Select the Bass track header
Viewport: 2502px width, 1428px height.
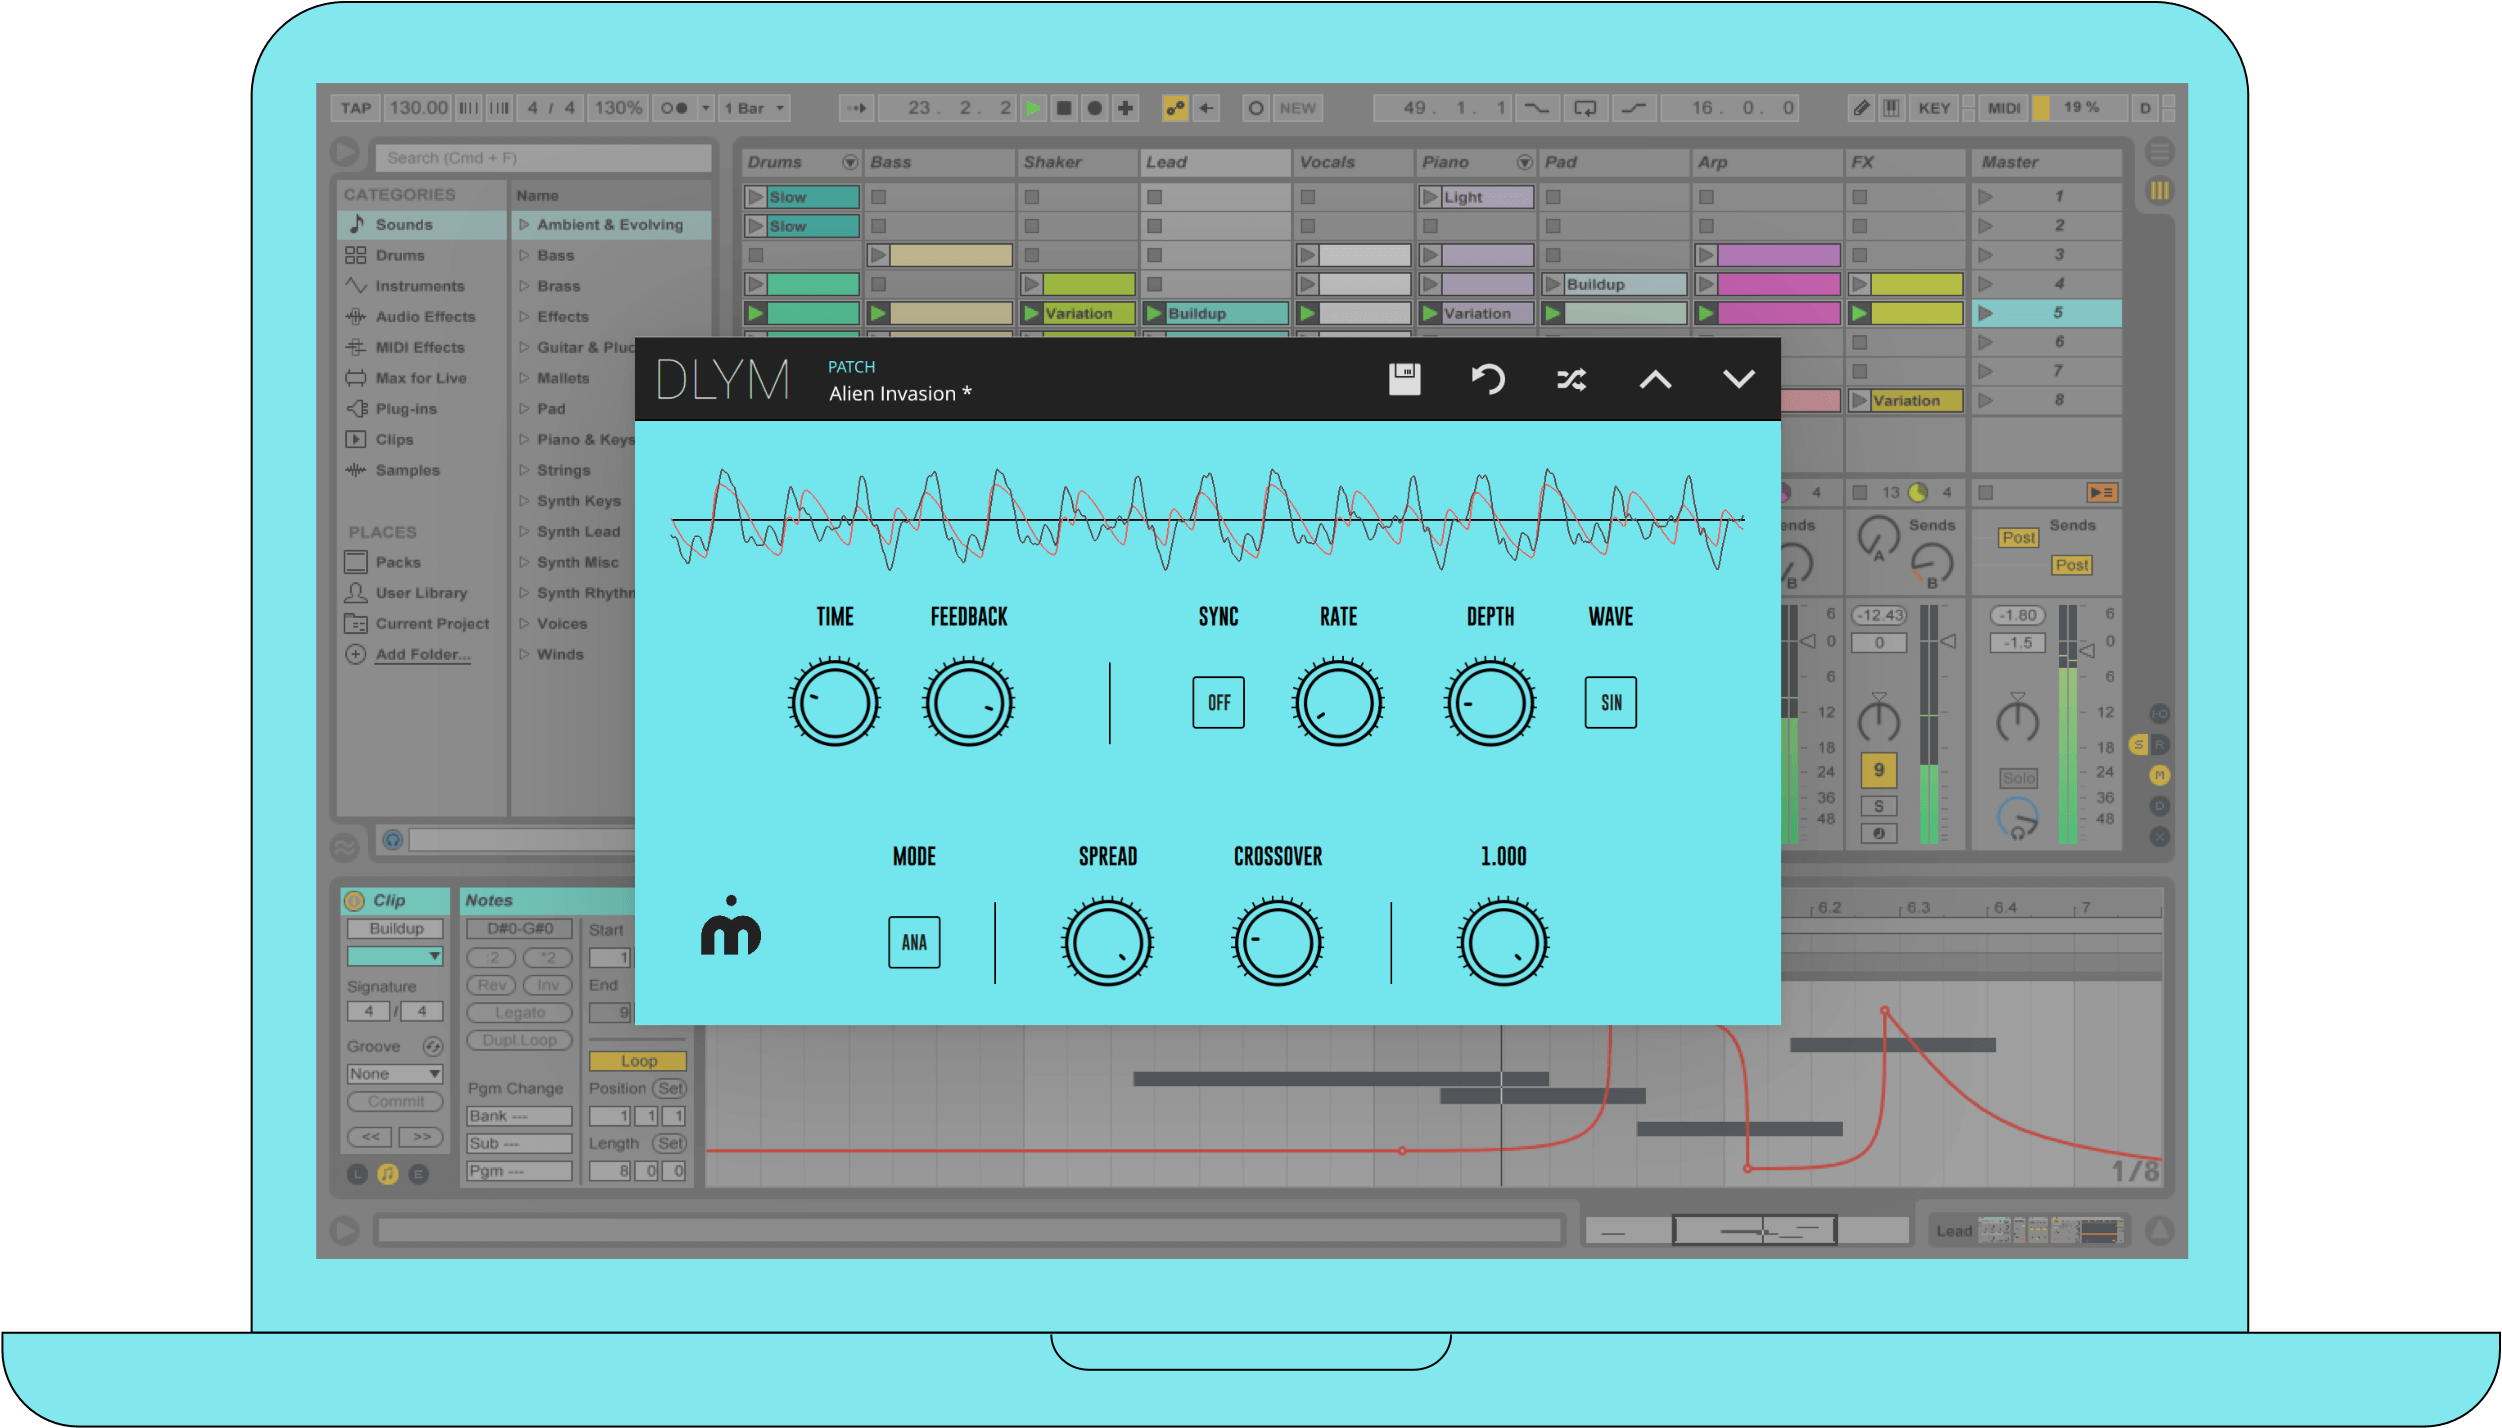coord(940,162)
